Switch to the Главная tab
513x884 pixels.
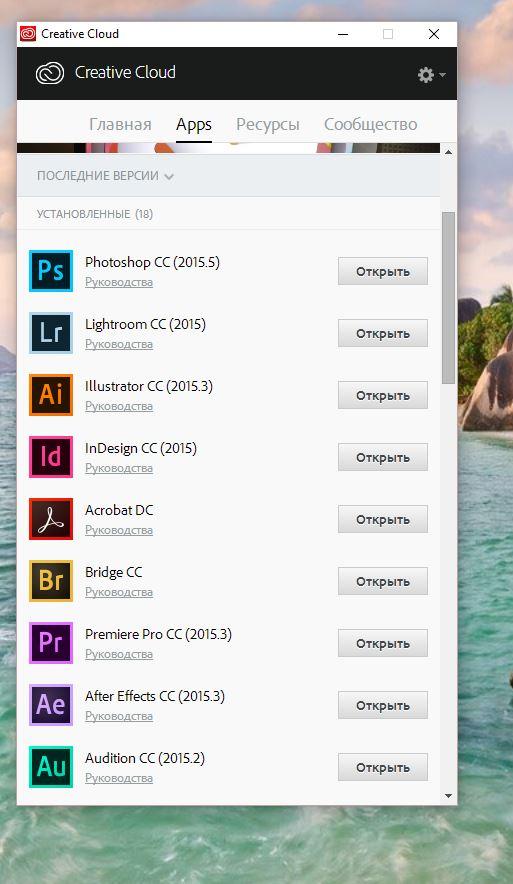120,124
